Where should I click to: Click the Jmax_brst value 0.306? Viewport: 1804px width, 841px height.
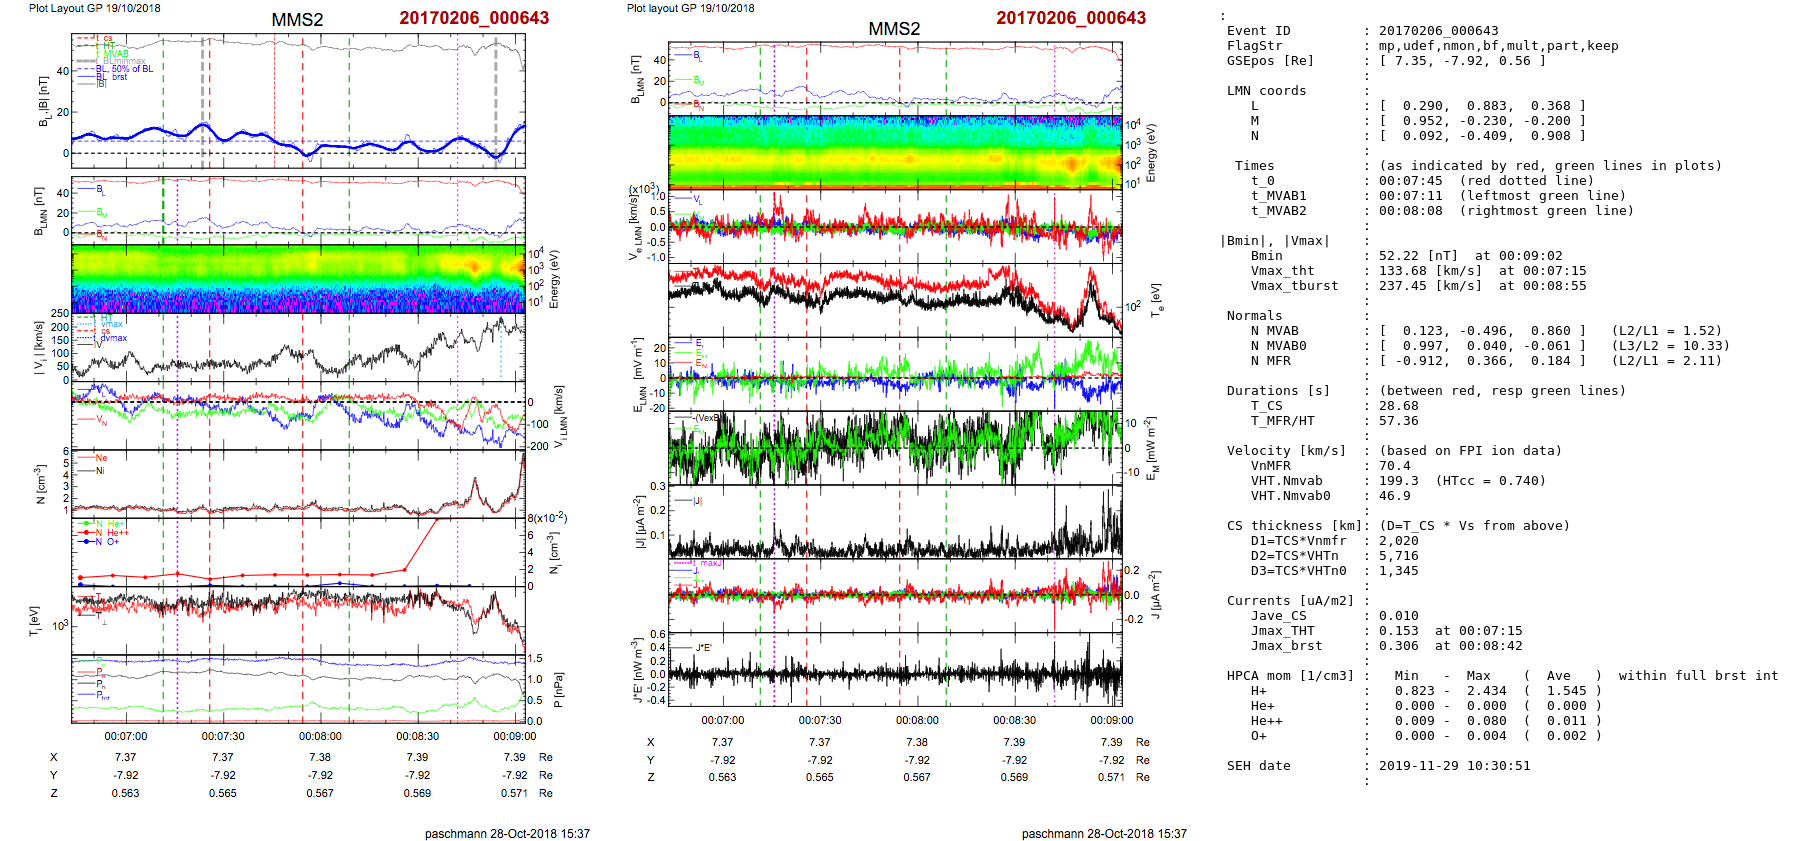pyautogui.click(x=1398, y=646)
